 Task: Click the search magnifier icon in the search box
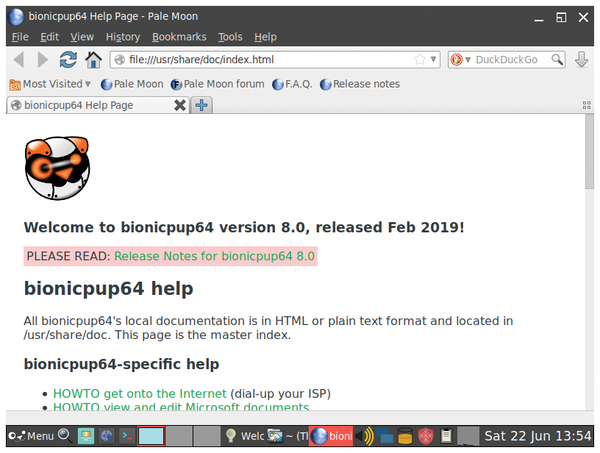[557, 60]
